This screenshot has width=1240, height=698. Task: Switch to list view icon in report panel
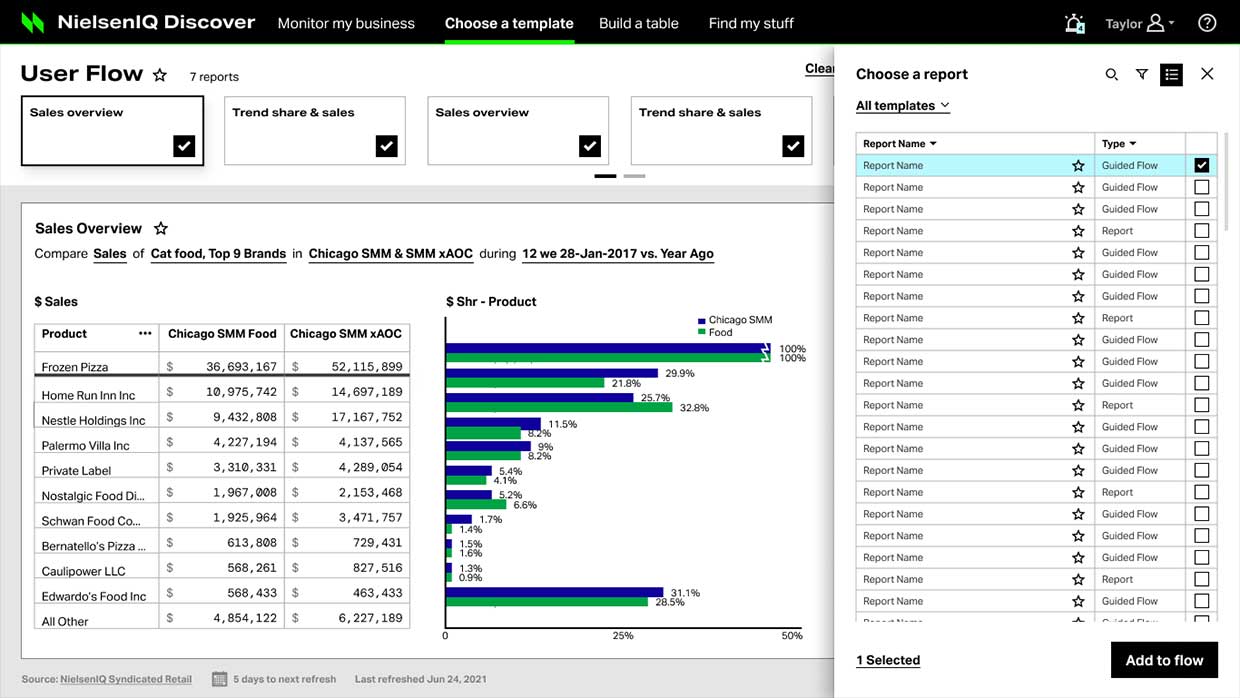[1172, 74]
